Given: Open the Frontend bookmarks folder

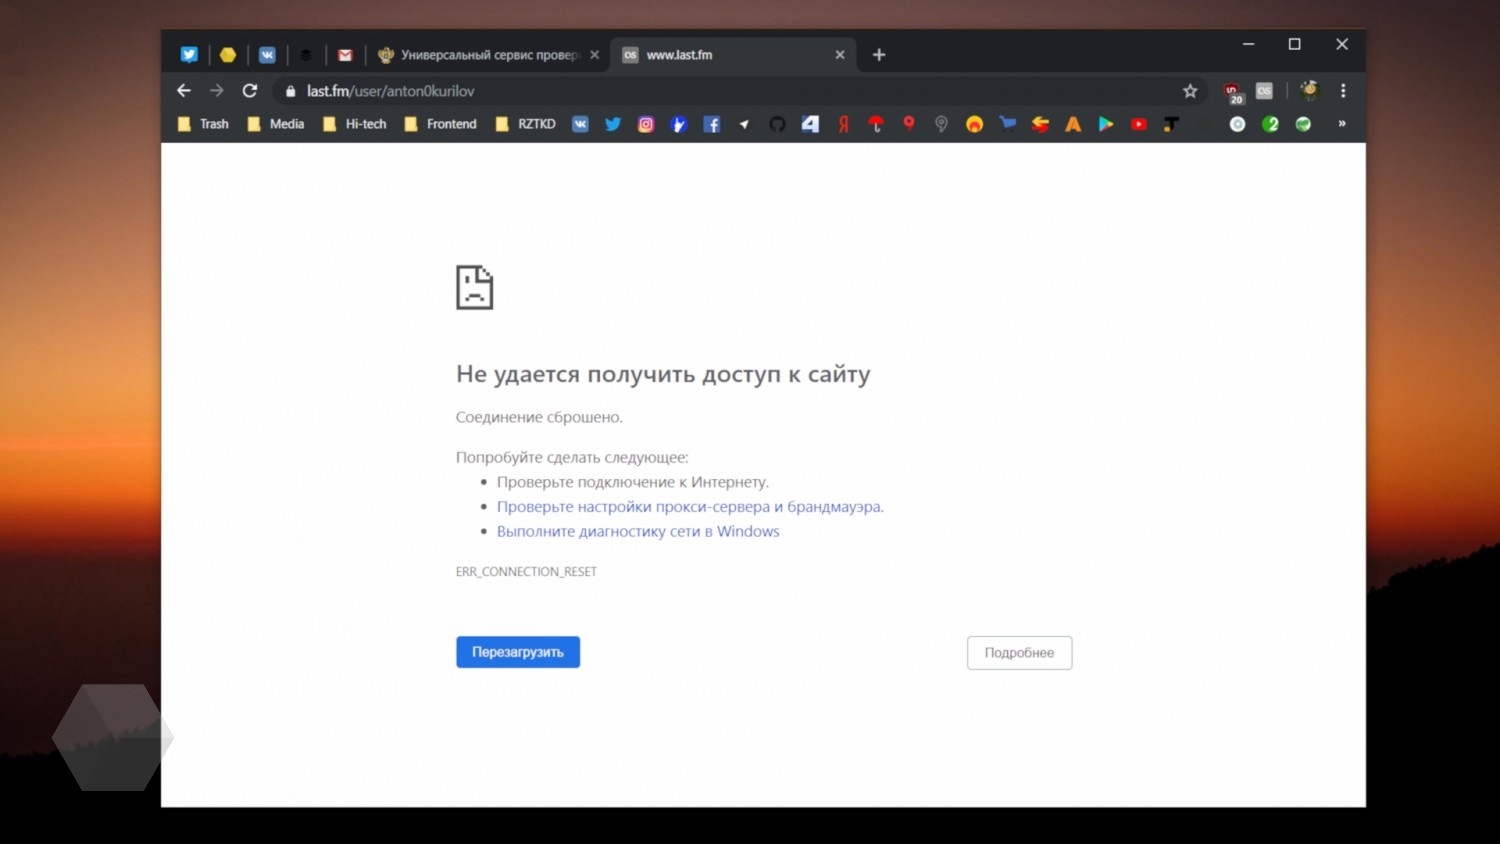Looking at the screenshot, I should coord(440,124).
